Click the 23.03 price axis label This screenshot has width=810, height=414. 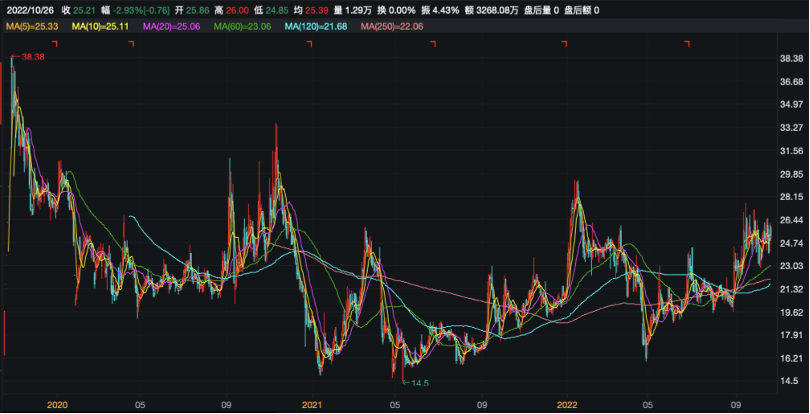tap(791, 266)
